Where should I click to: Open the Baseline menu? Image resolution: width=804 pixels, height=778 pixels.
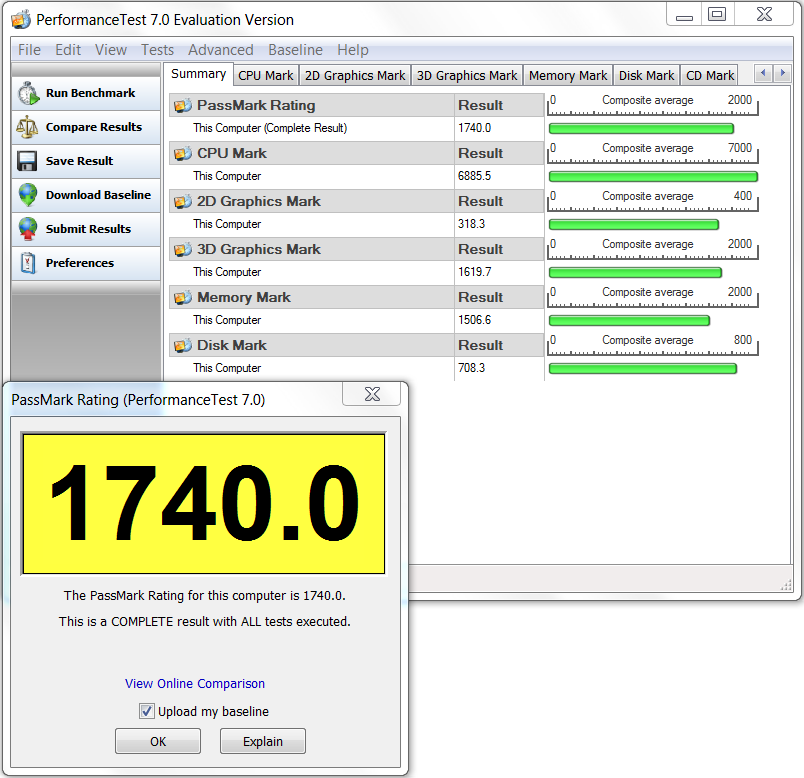pos(295,50)
